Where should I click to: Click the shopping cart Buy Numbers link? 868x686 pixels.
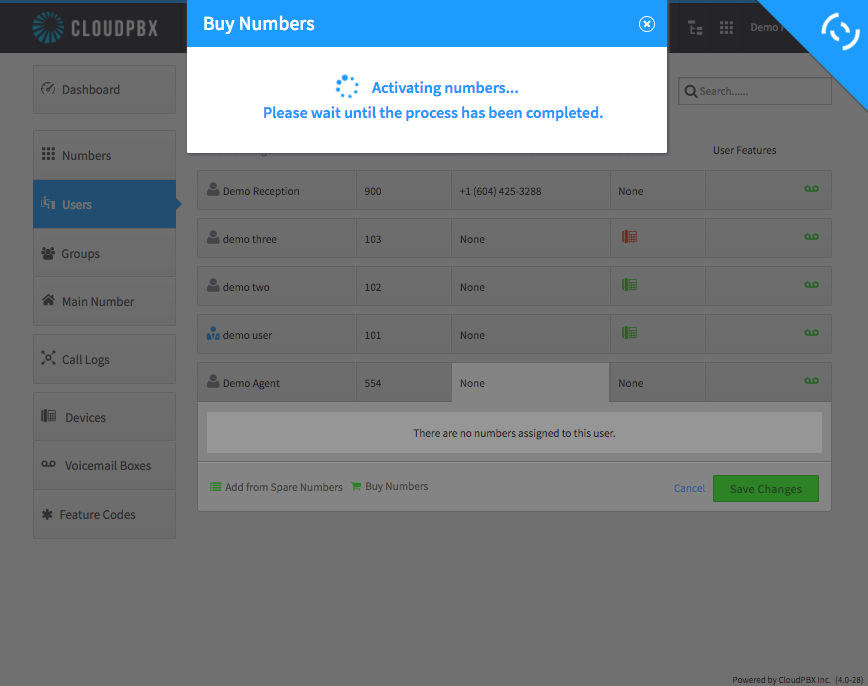point(390,486)
